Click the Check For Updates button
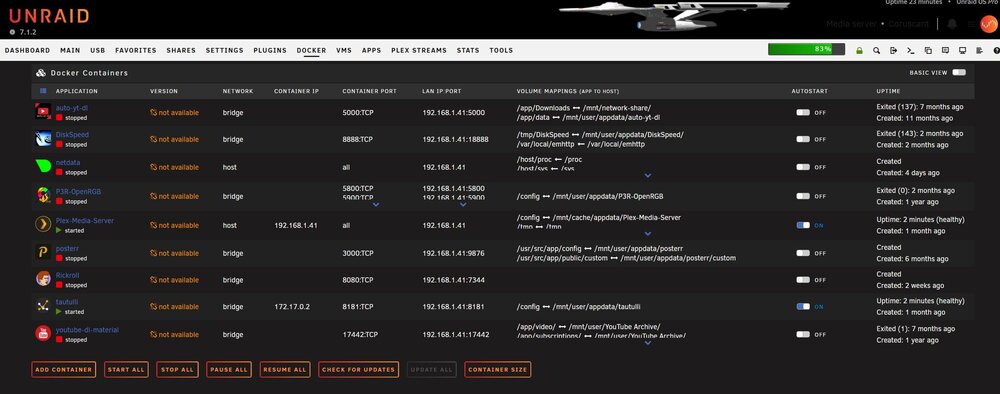1000x394 pixels. click(358, 370)
